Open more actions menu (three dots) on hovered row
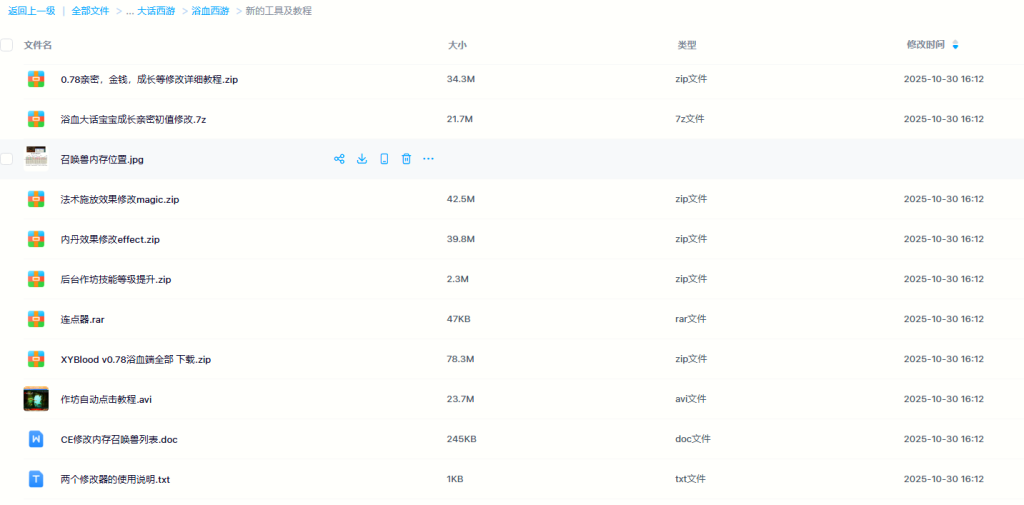 [x=429, y=159]
